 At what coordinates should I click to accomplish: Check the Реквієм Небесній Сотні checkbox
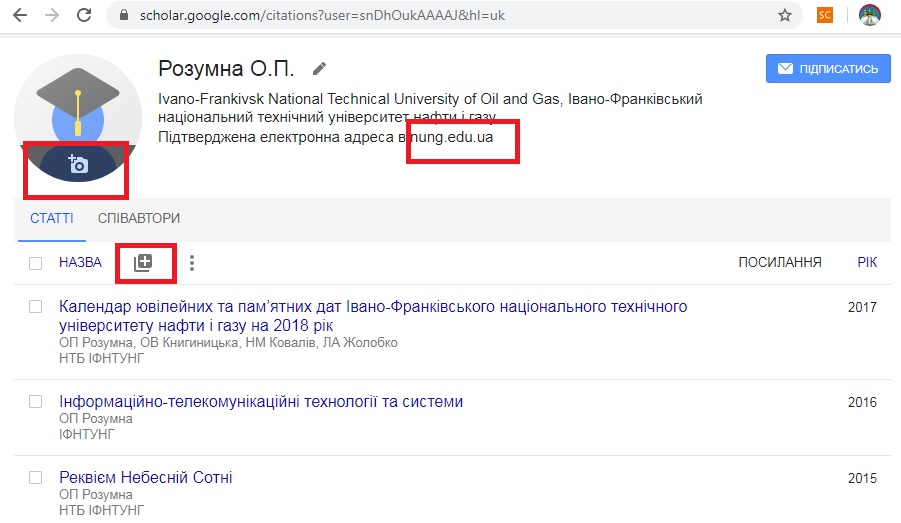[36, 477]
